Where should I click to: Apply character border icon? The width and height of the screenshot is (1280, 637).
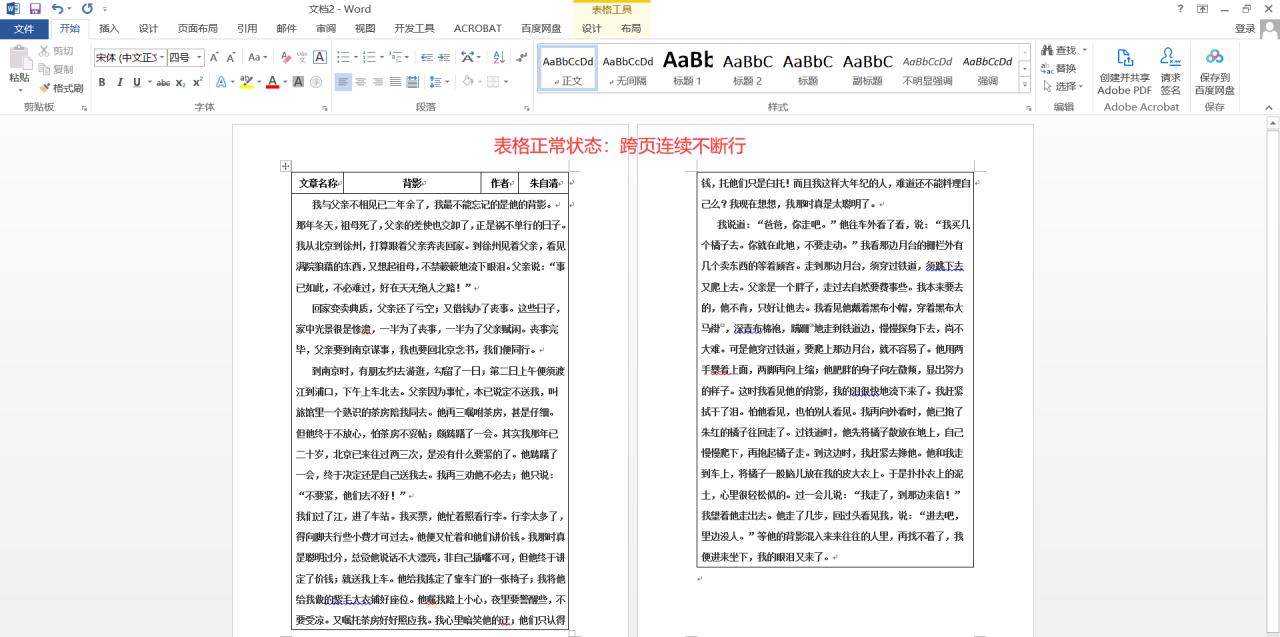[320, 58]
